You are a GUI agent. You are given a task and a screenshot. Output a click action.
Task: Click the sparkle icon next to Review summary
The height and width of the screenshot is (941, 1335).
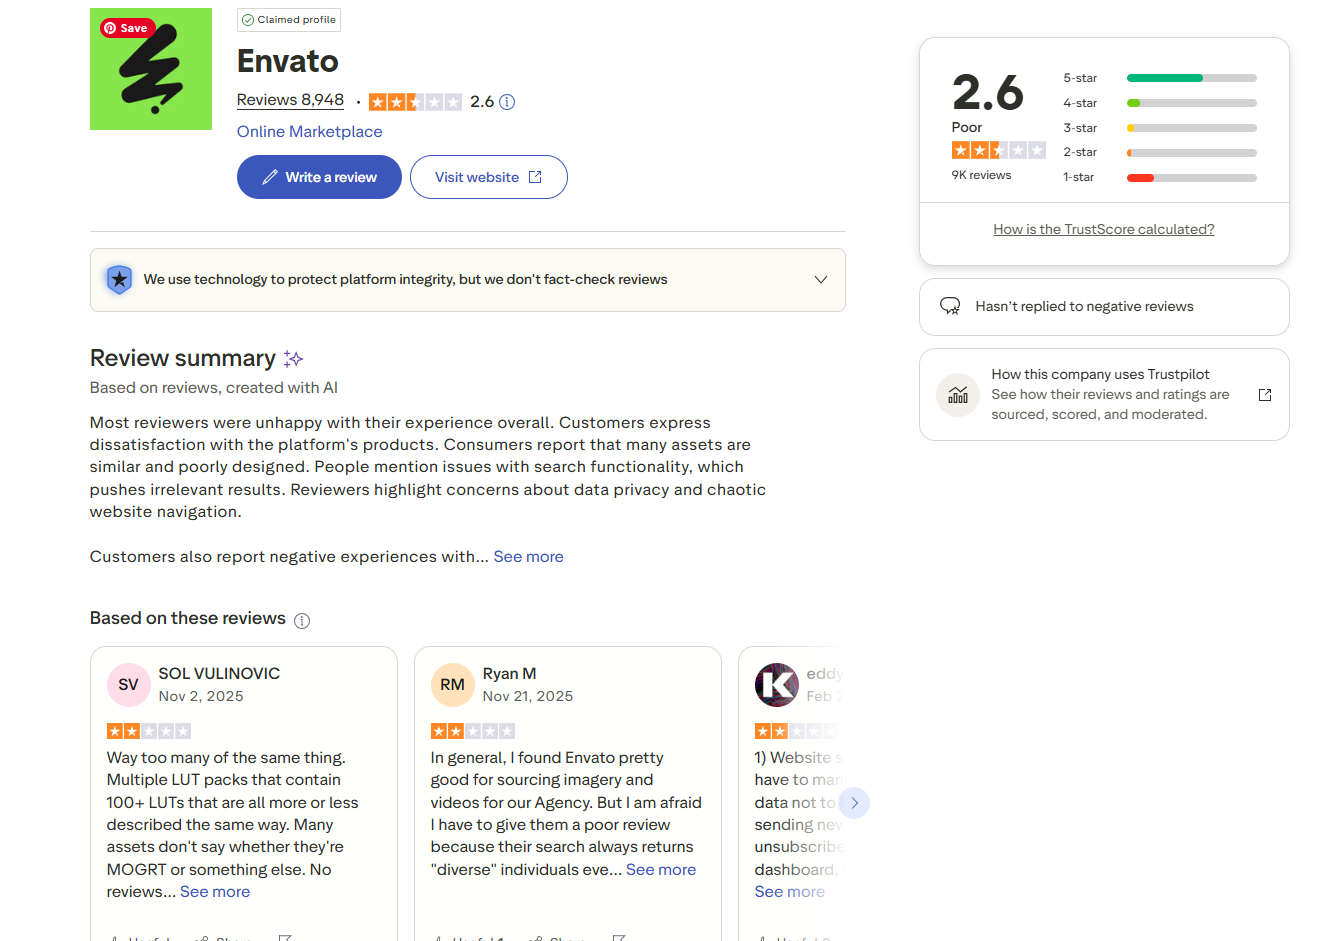click(293, 359)
